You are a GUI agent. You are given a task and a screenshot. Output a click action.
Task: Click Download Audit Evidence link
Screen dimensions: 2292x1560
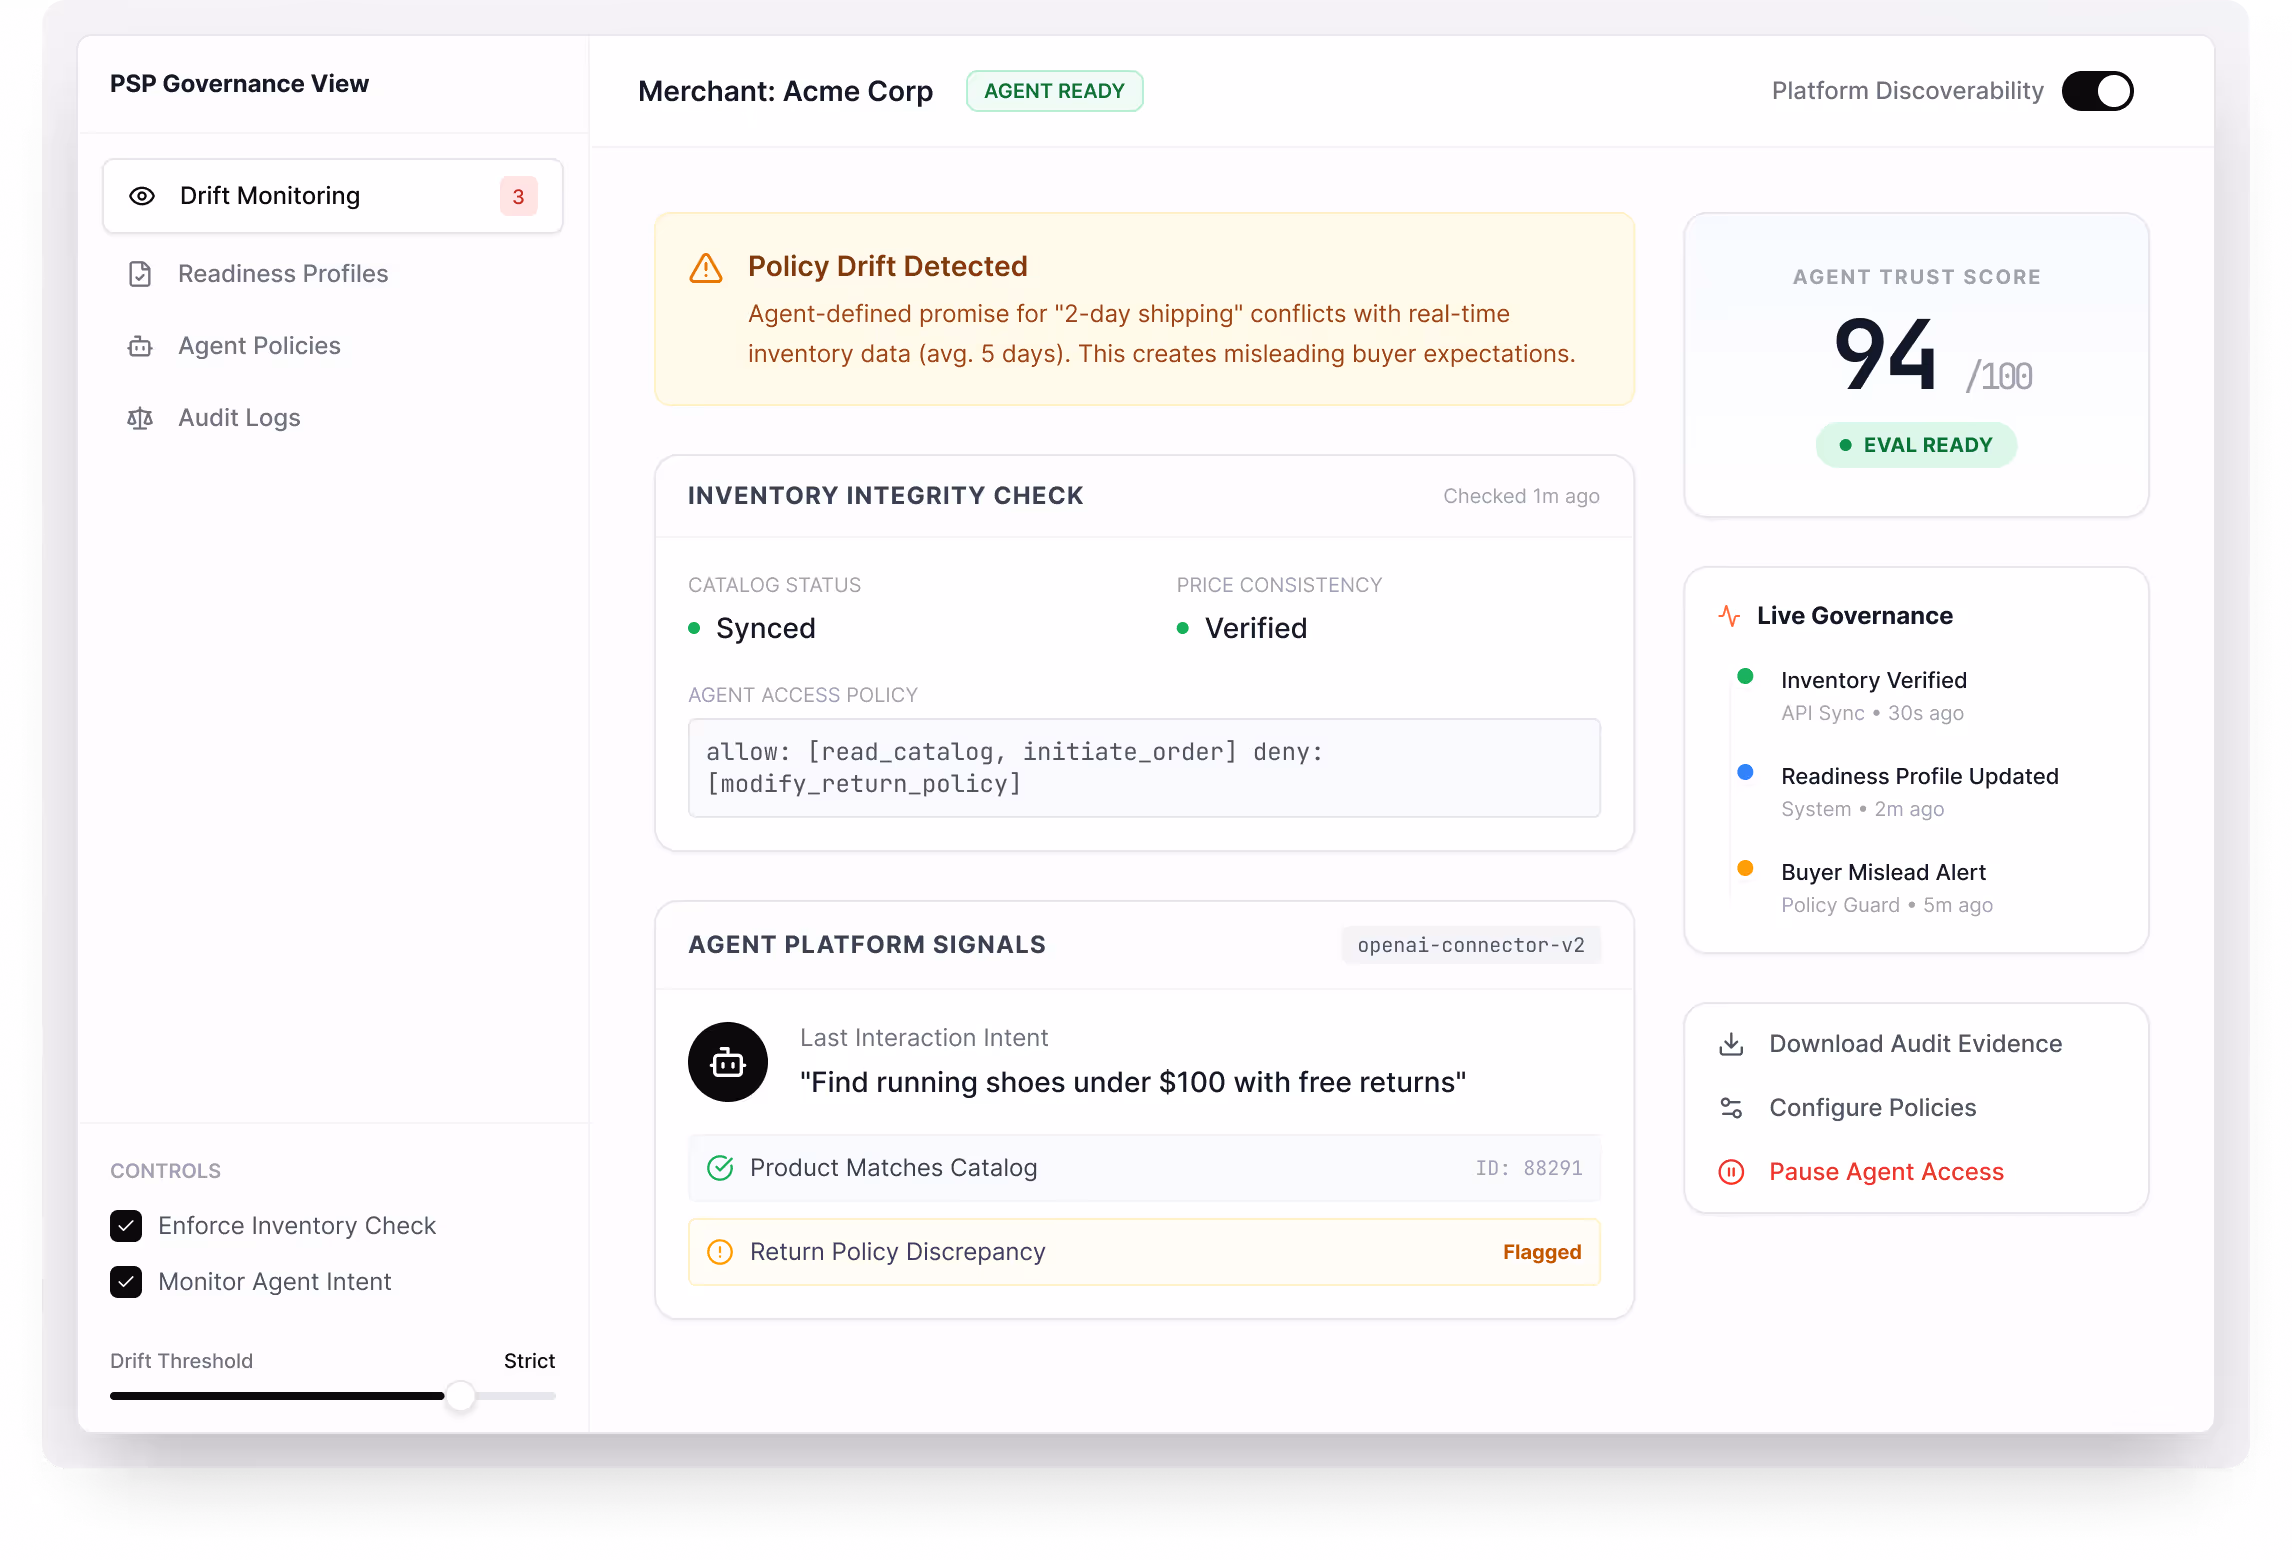tap(1915, 1044)
